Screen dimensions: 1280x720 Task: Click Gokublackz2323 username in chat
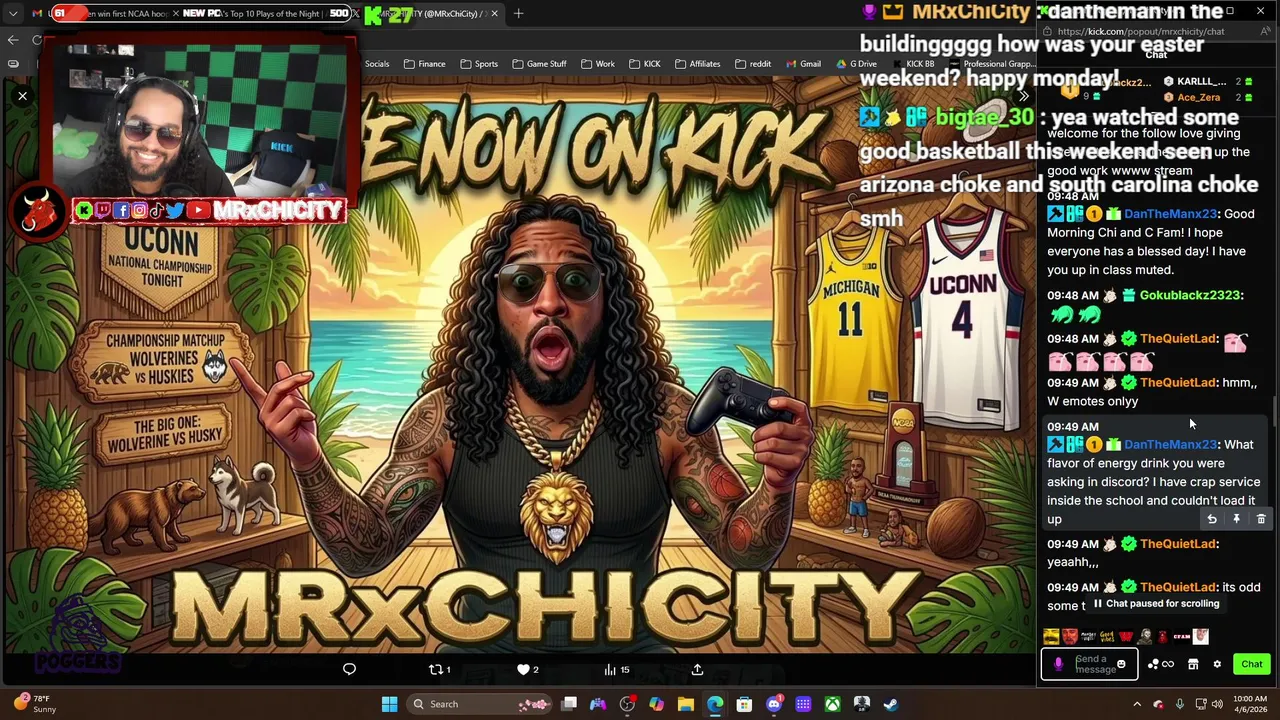1190,296
